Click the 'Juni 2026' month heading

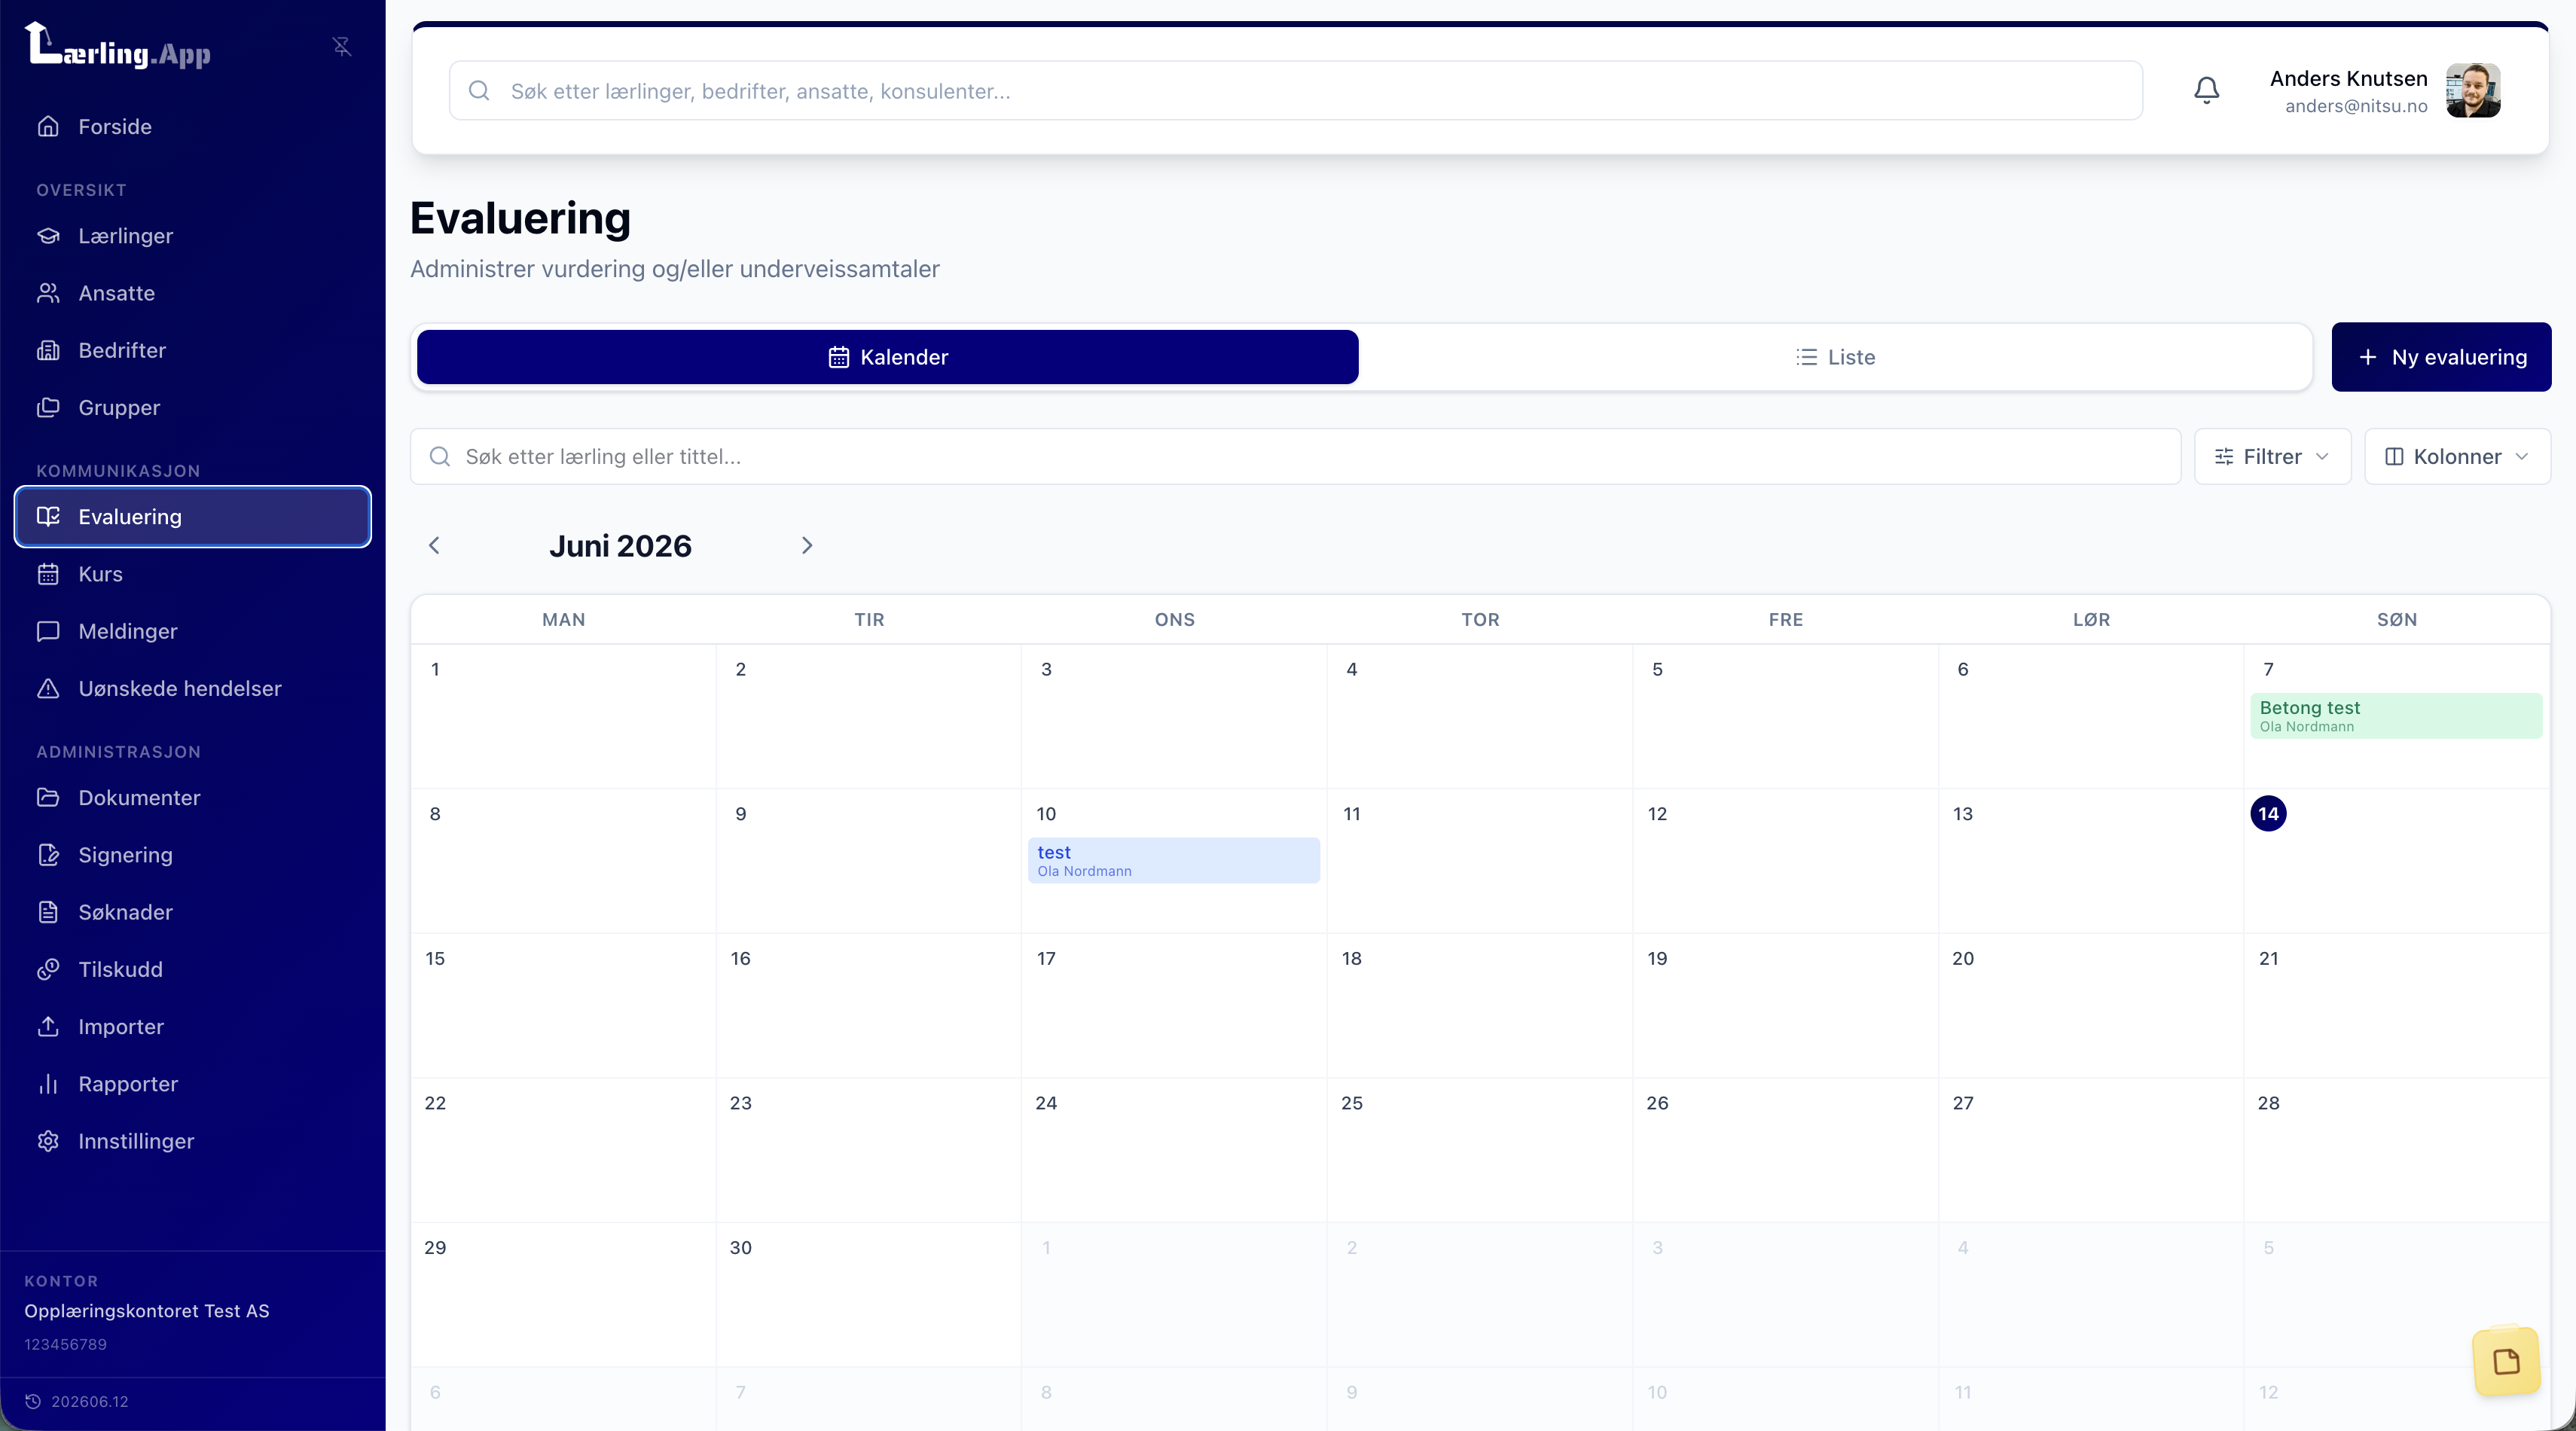point(620,546)
